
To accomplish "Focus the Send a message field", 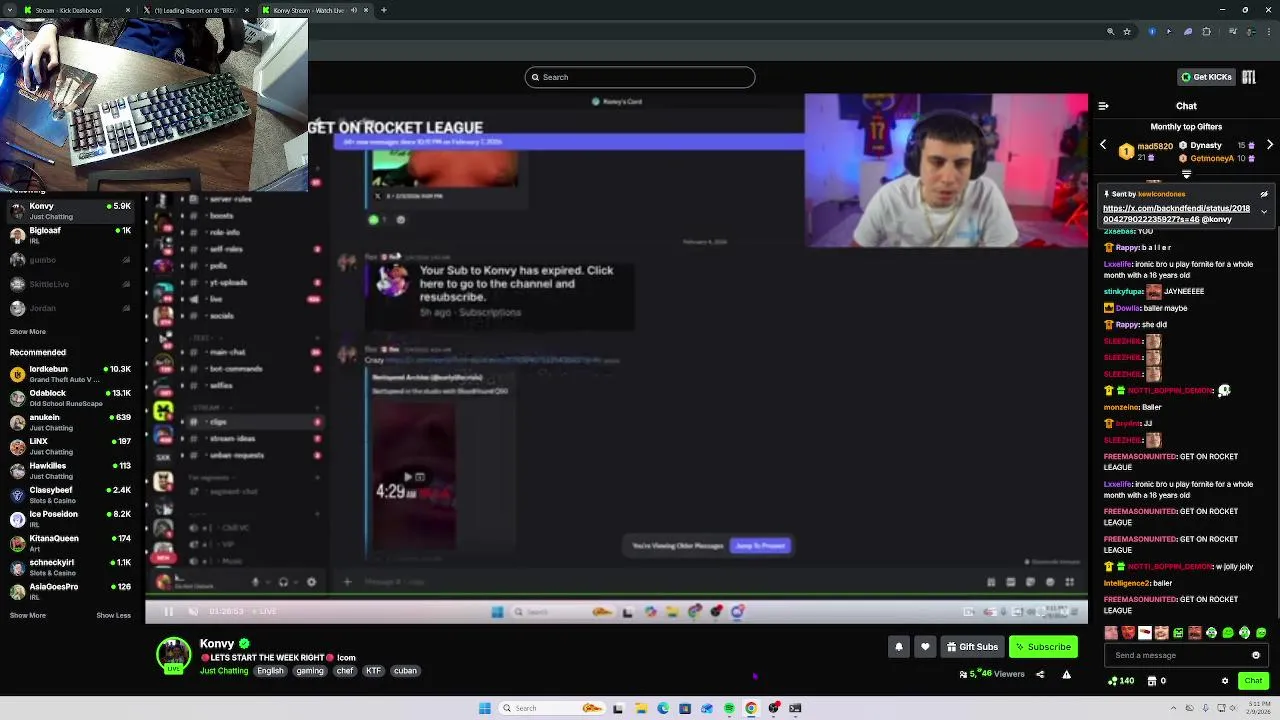I will tap(1185, 655).
